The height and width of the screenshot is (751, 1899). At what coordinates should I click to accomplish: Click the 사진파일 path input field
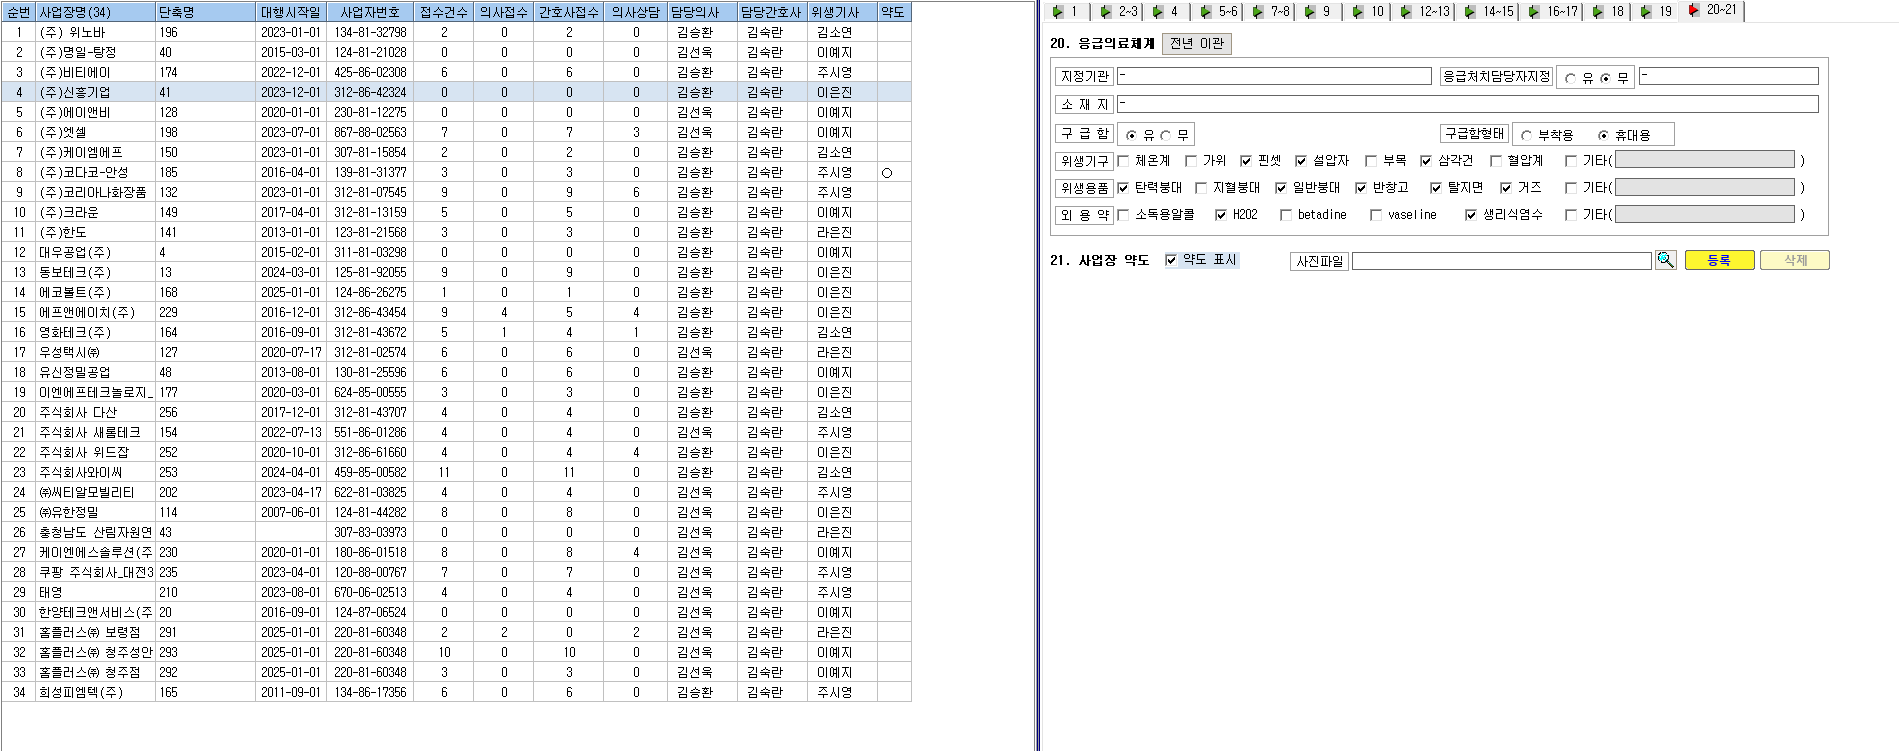point(1502,261)
